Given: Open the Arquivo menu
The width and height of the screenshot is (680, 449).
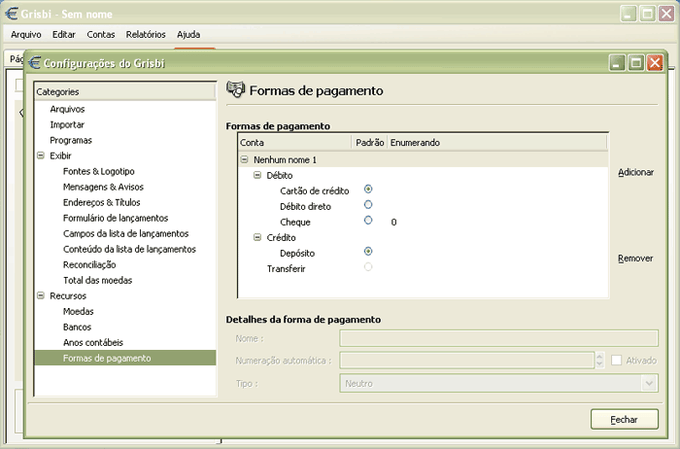Looking at the screenshot, I should (x=26, y=35).
